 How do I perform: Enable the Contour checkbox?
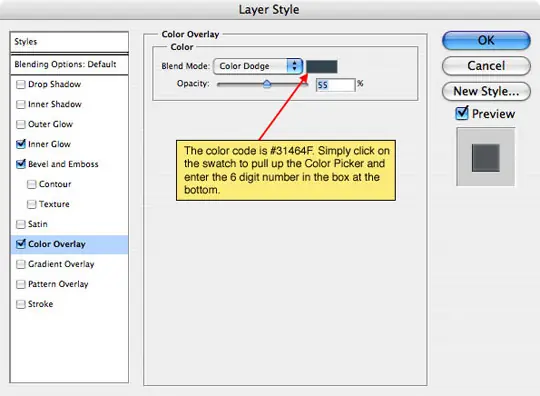[x=32, y=184]
